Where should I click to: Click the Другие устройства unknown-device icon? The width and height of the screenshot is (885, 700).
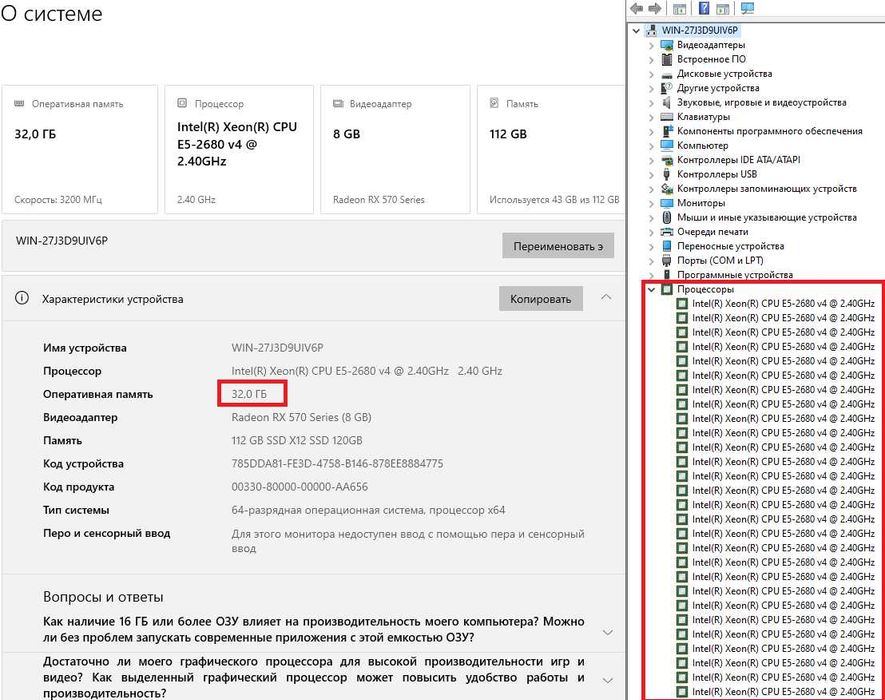pyautogui.click(x=667, y=88)
